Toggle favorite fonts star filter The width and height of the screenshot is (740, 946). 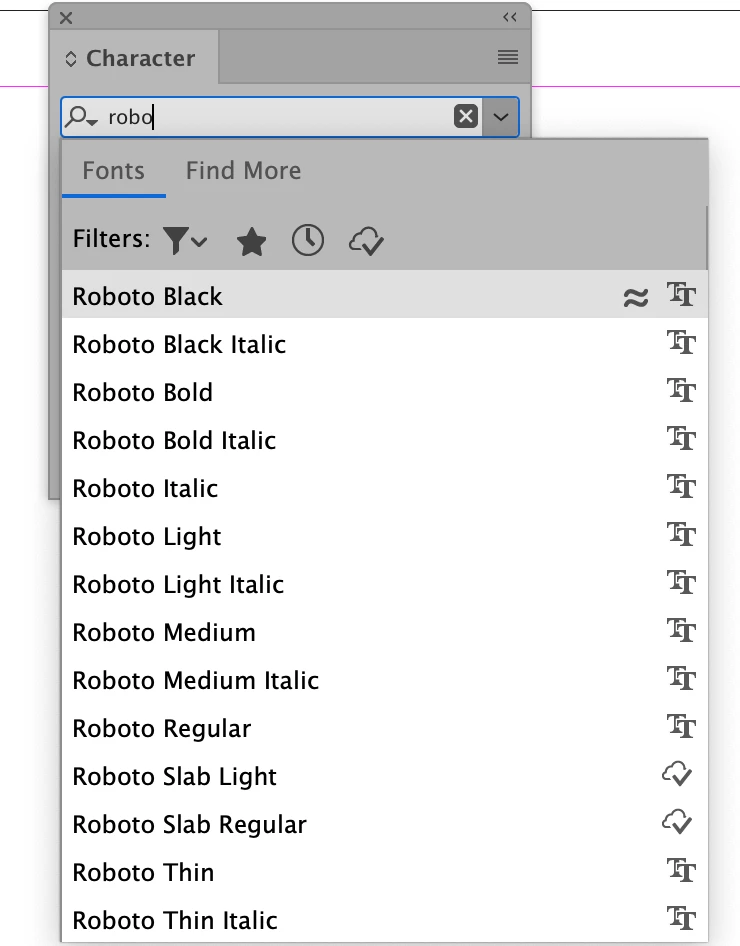click(251, 241)
